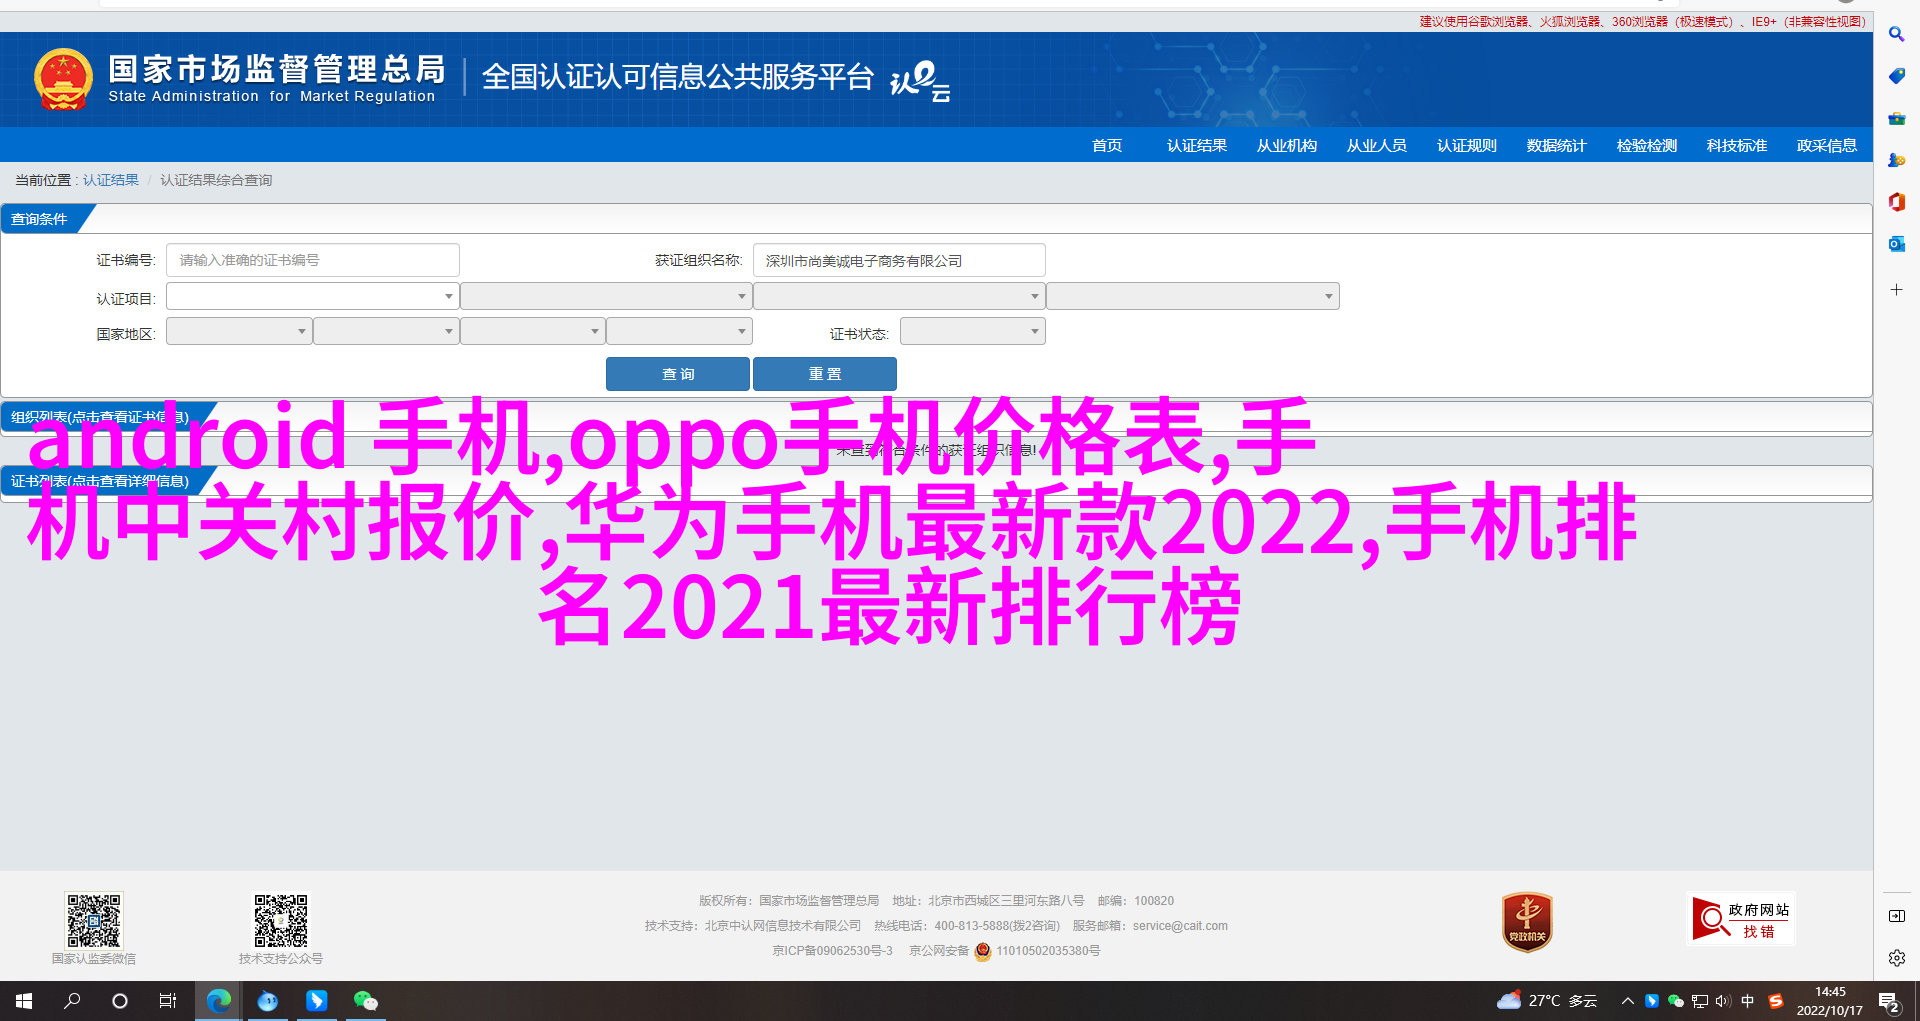Open the 证书状态 dropdown
Screen dimensions: 1920x1021
972,331
